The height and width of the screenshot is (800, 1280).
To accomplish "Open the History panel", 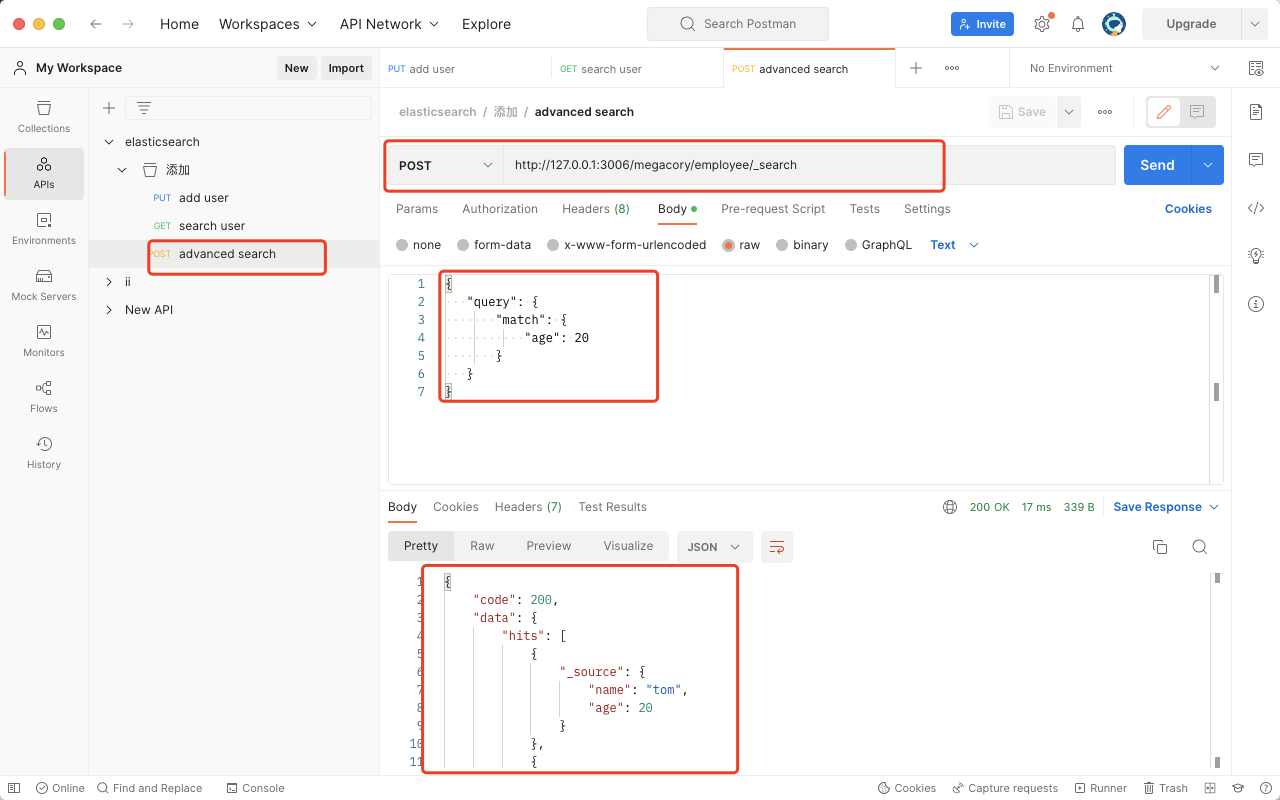I will [x=43, y=452].
